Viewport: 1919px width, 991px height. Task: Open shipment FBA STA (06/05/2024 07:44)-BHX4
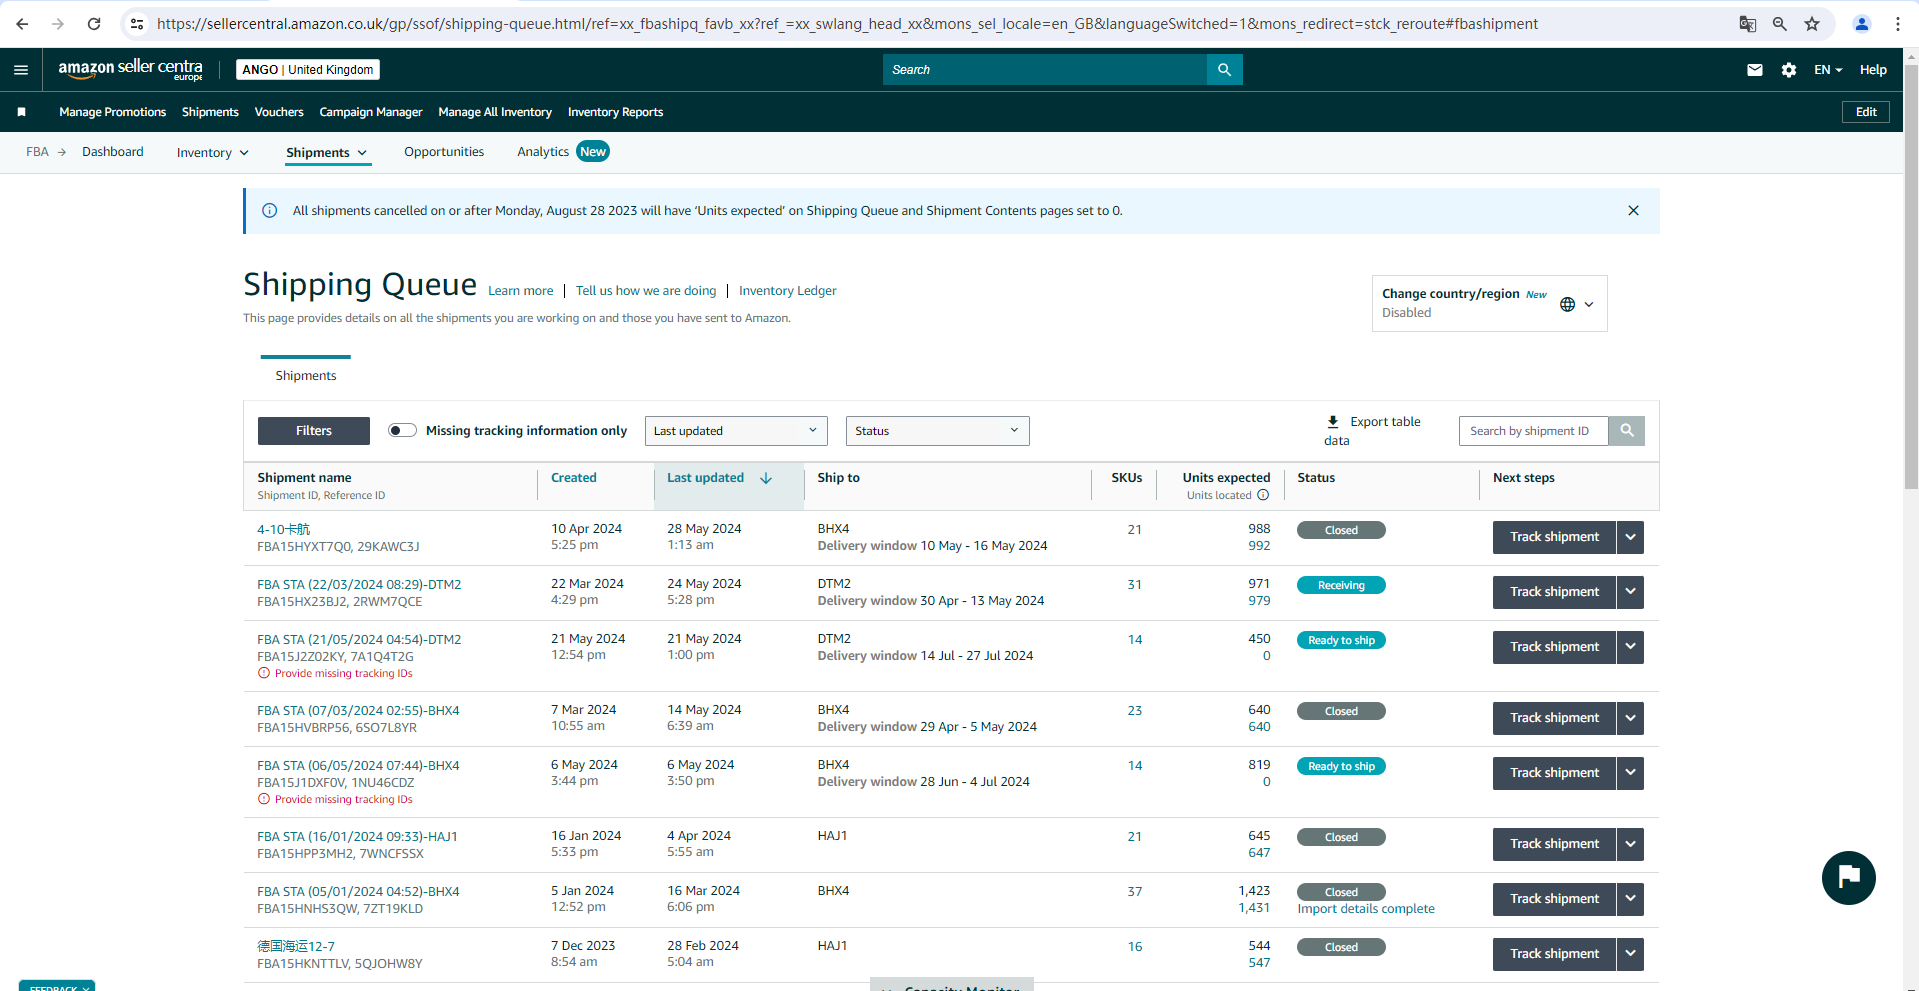coord(358,766)
